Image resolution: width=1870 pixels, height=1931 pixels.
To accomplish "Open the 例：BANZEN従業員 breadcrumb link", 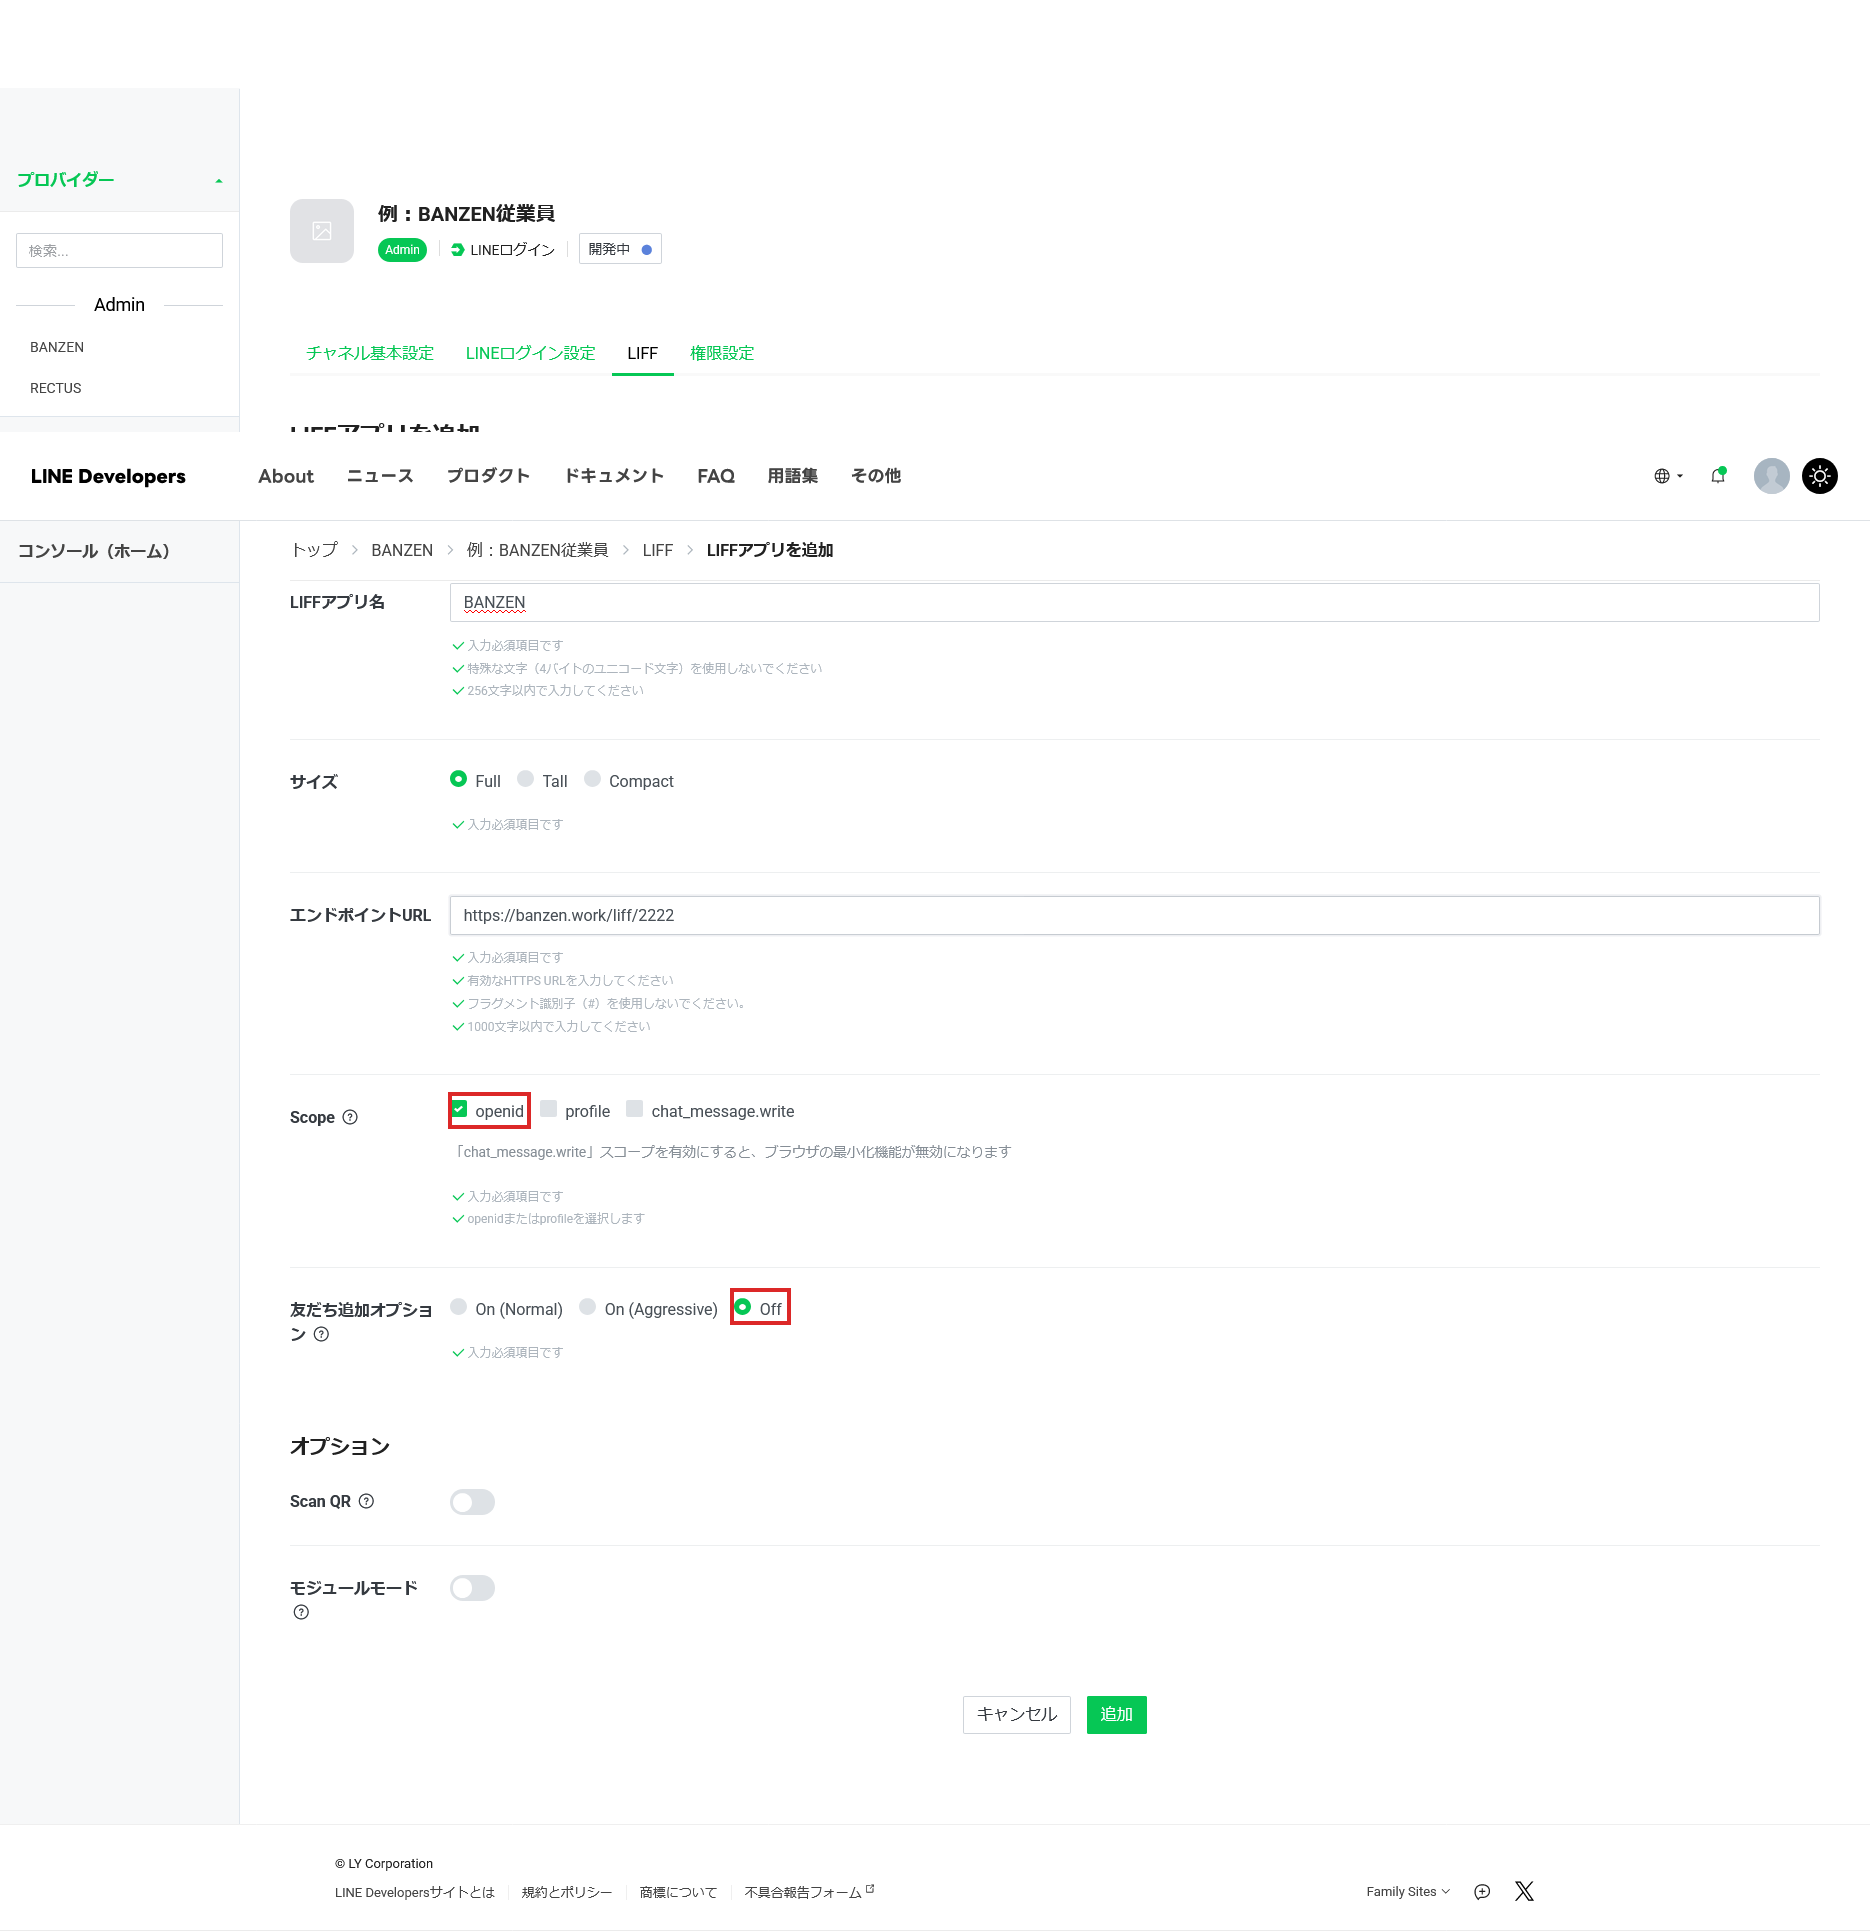I will coord(538,550).
